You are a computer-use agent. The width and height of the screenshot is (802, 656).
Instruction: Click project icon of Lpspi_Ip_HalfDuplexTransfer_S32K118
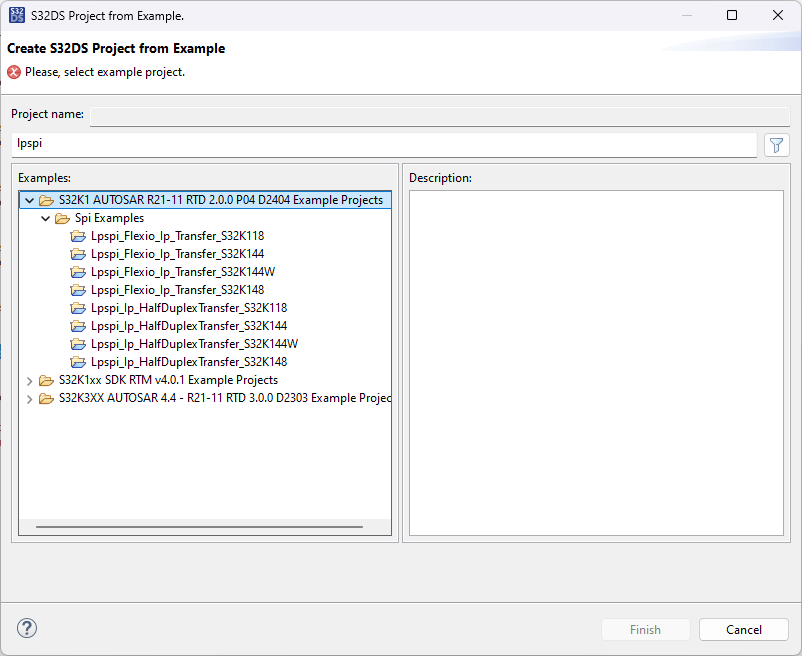click(x=78, y=308)
